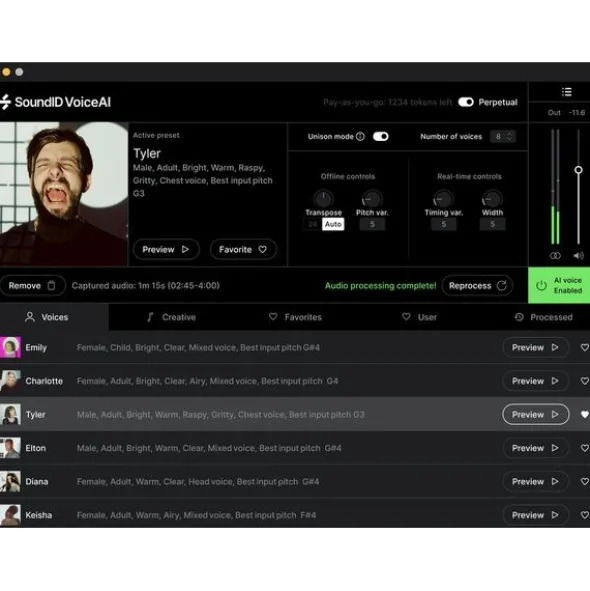Click the yellow minimize window dot
The image size is (590, 591).
(x=6, y=72)
